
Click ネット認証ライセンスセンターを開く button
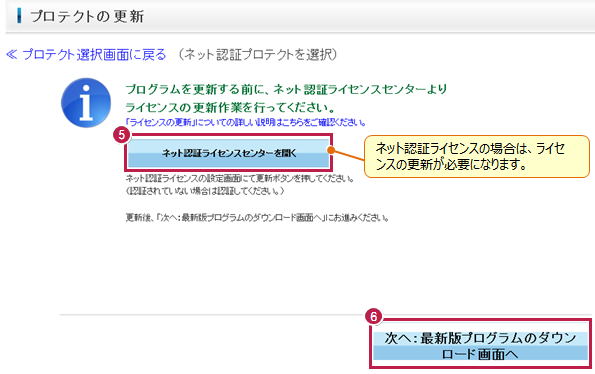pos(228,153)
